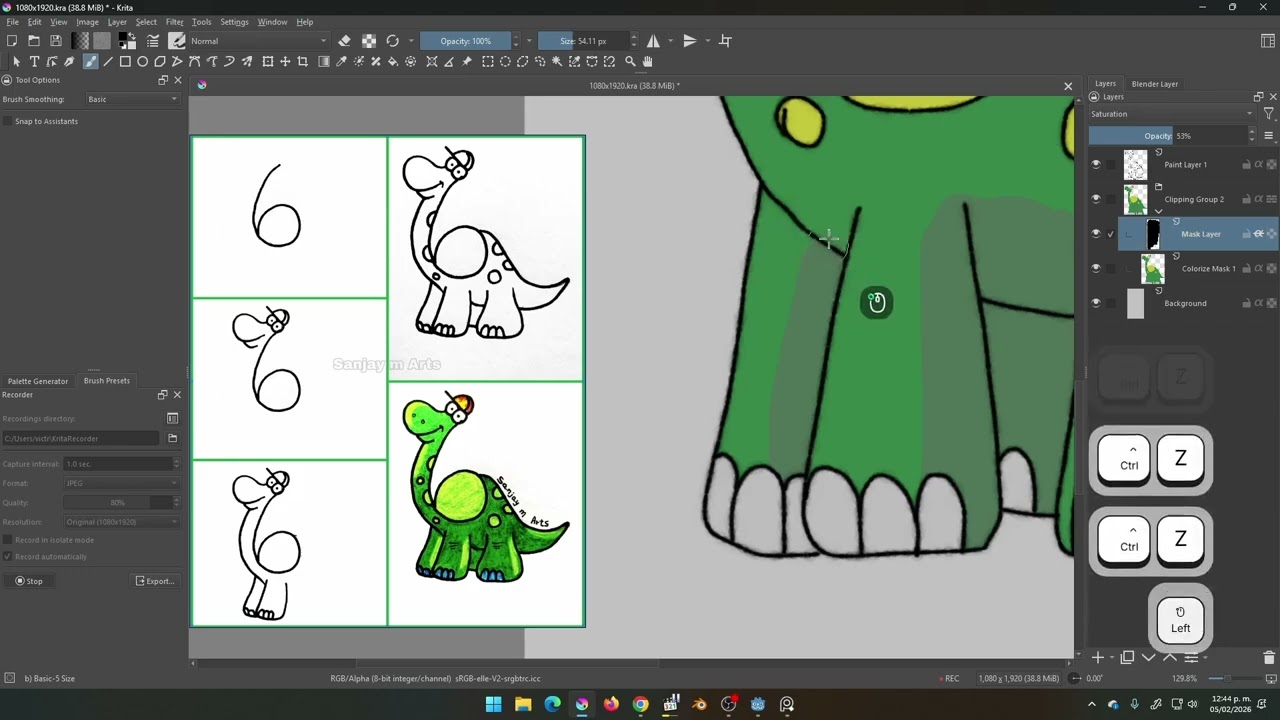Open the brush editor settings icon
Screen dimensions: 1280x720
153,41
